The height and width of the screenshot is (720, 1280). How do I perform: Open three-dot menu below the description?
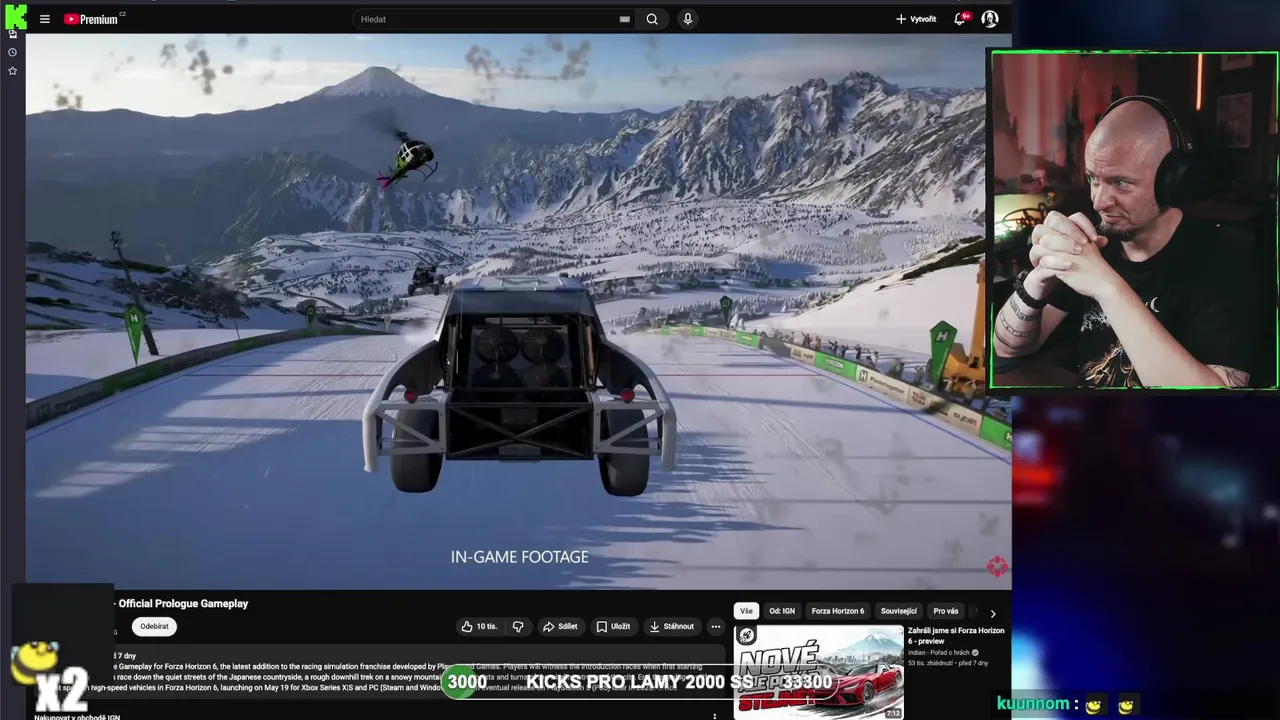pyautogui.click(x=714, y=715)
